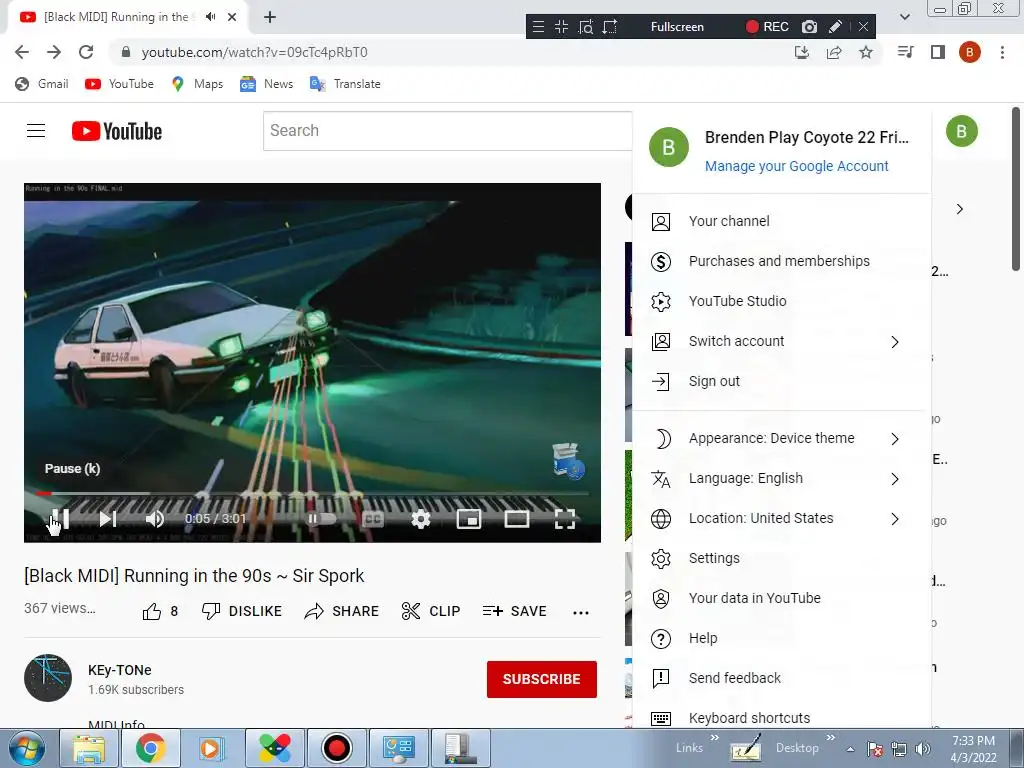Open Manage your Google Account link
Screen dimensions: 1024x768
point(796,166)
